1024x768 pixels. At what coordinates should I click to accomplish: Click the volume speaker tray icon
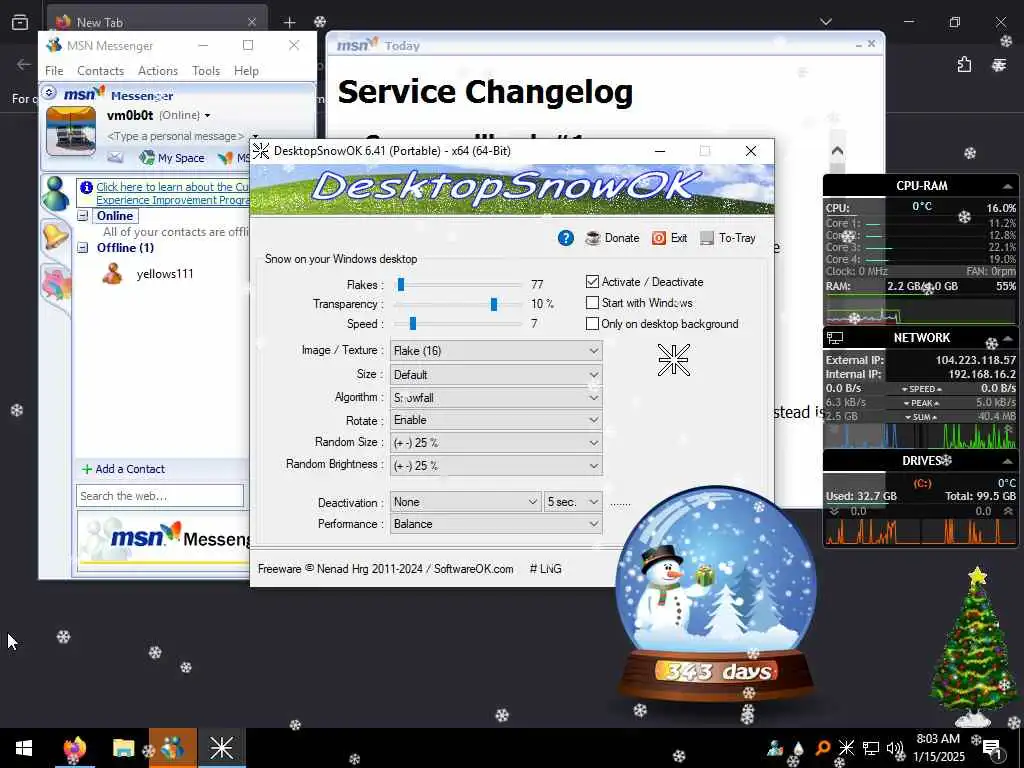894,748
